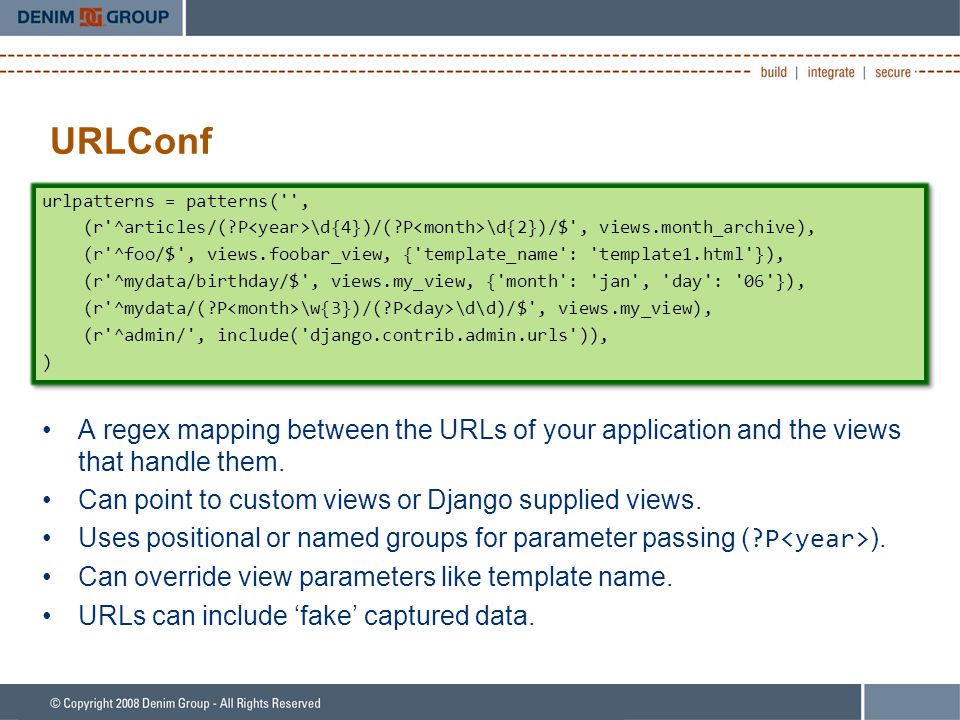
Task: Click the foo foobar_view code line
Action: [433, 255]
